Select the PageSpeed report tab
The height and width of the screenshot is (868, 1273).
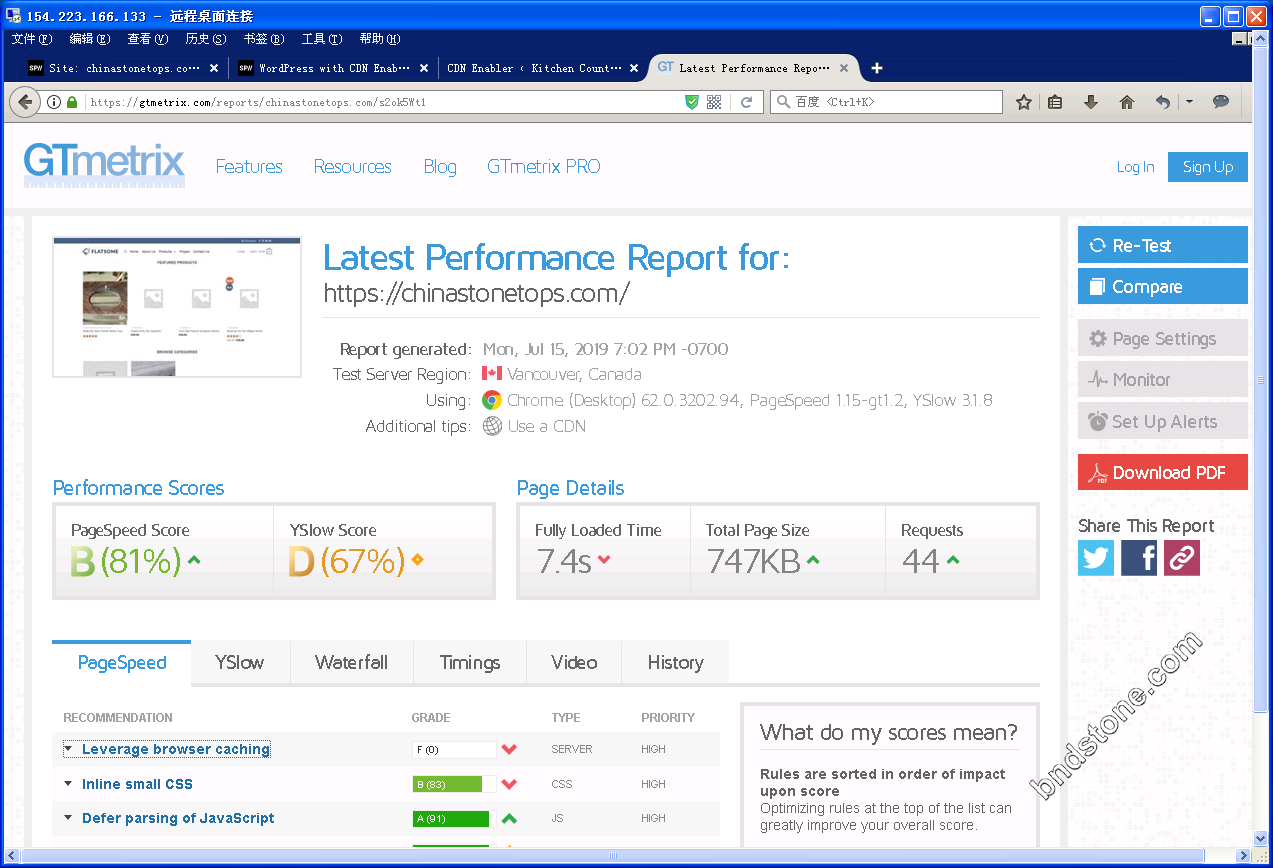(122, 662)
